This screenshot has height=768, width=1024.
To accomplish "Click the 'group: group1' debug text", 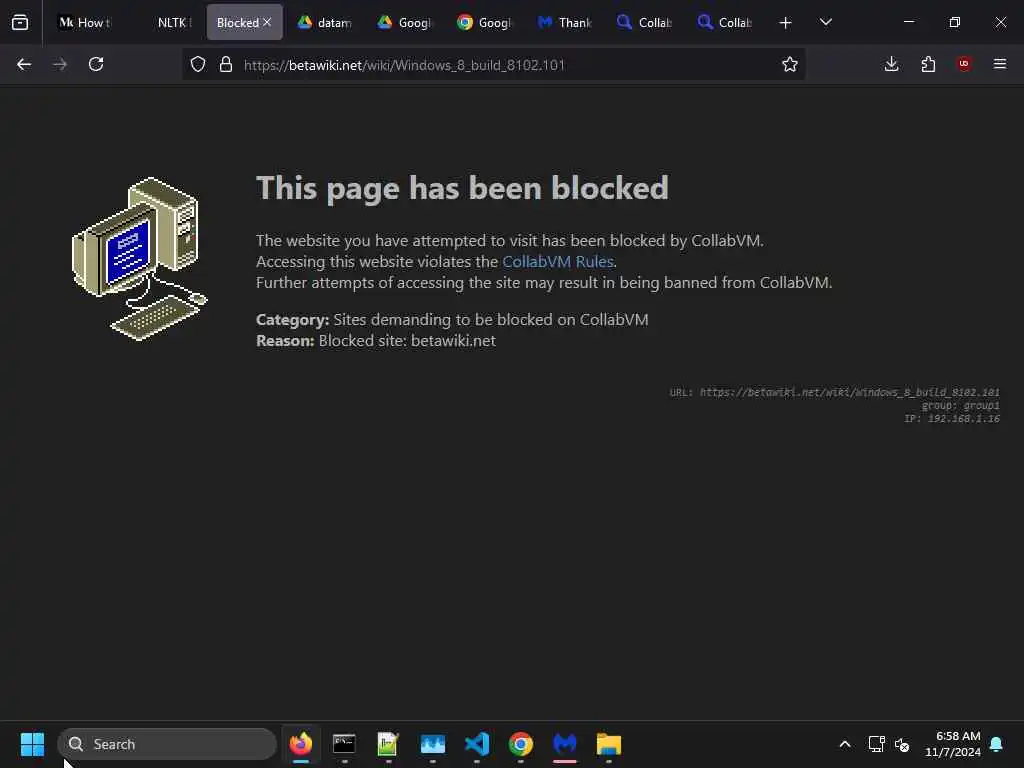I will tap(960, 406).
